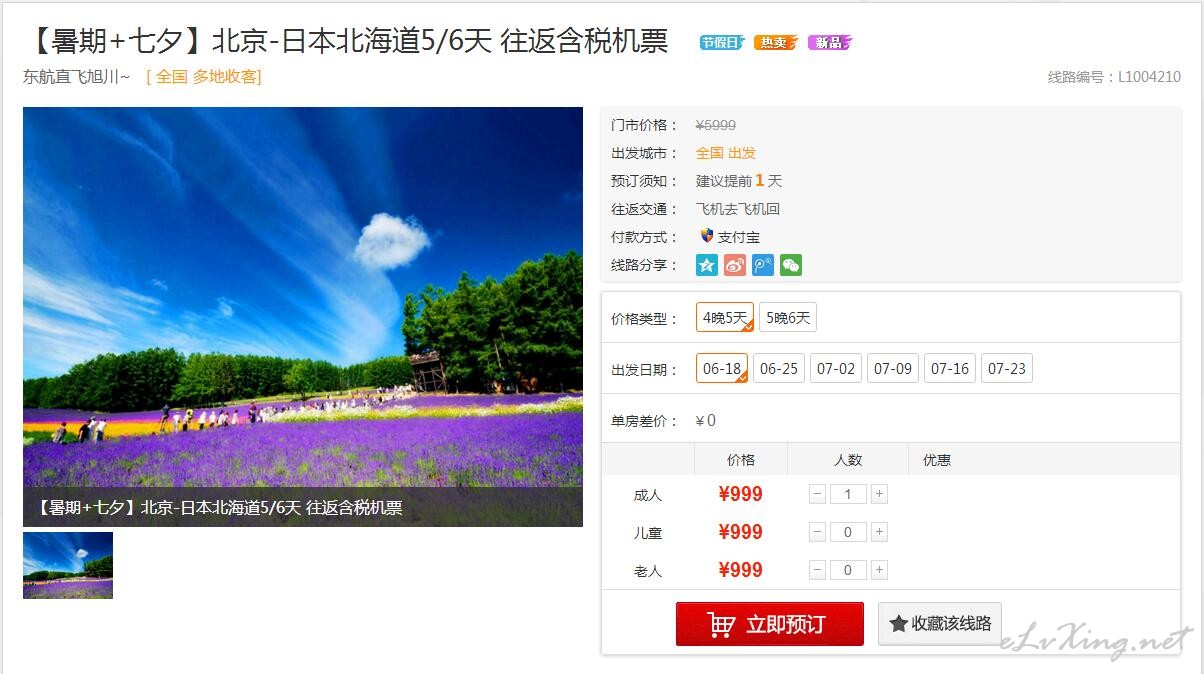Click senior price ¥999
Viewport: 1204px width, 674px height.
pos(740,570)
